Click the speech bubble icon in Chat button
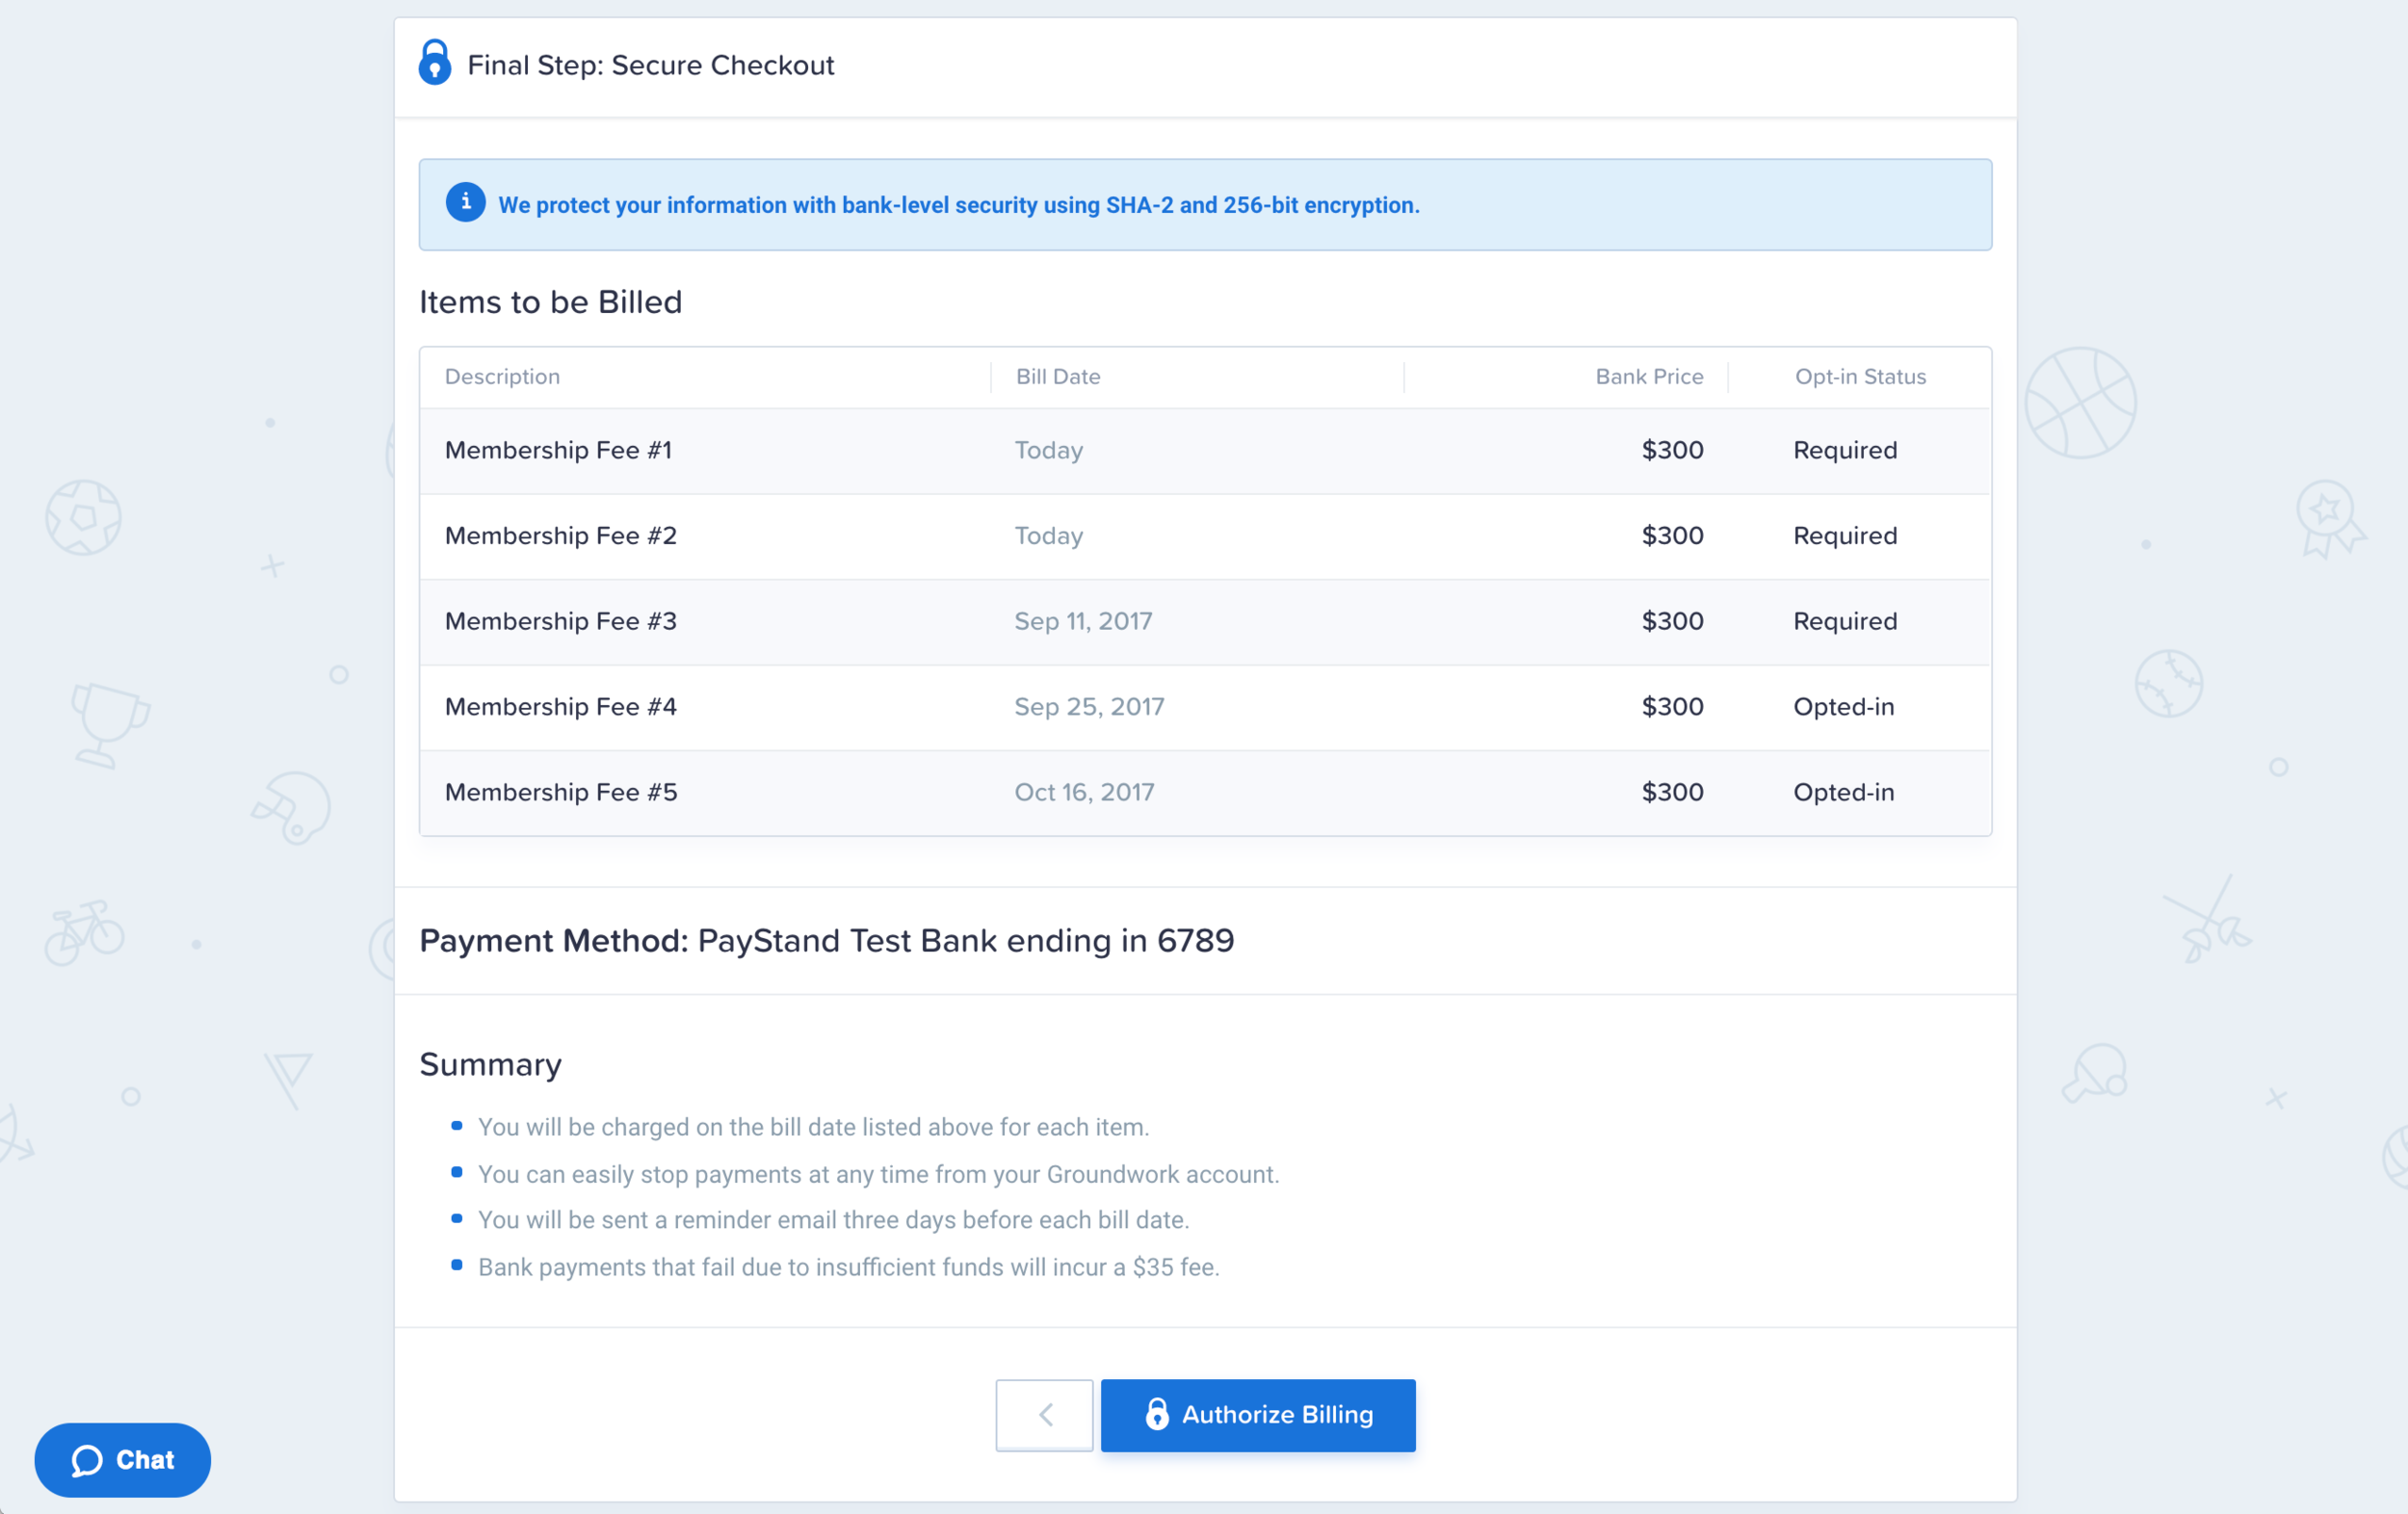The width and height of the screenshot is (2408, 1514). tap(87, 1460)
